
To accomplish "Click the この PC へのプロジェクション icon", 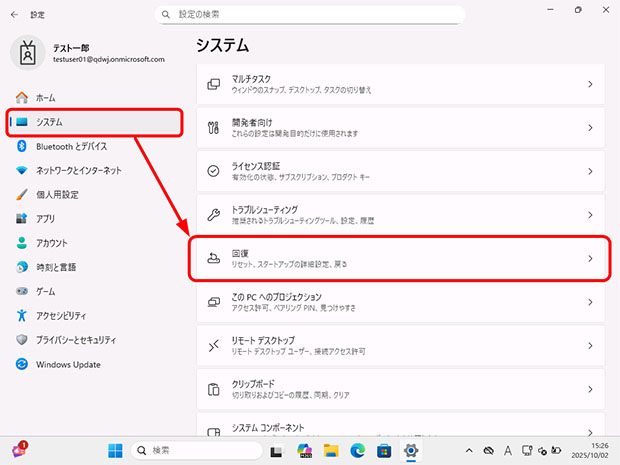I will coord(214,302).
